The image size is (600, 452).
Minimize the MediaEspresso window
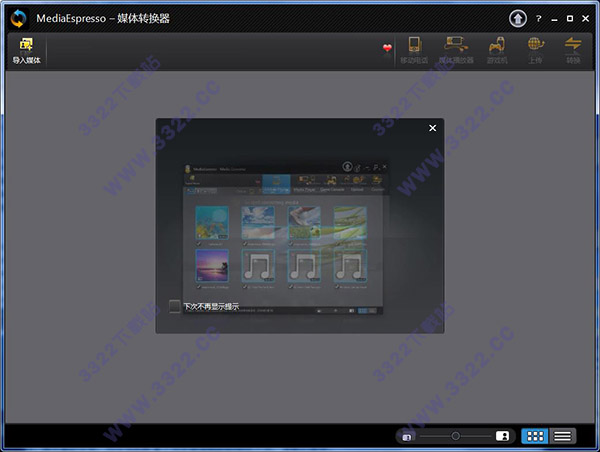click(554, 19)
